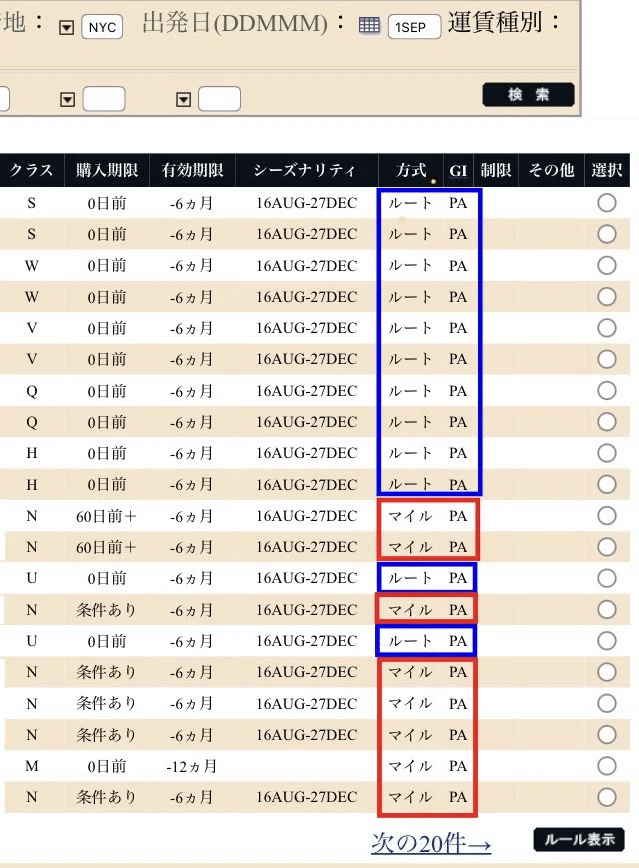Viewport: 639px width, 868px height.
Task: Click マイル cell in the M row
Action: [x=410, y=766]
